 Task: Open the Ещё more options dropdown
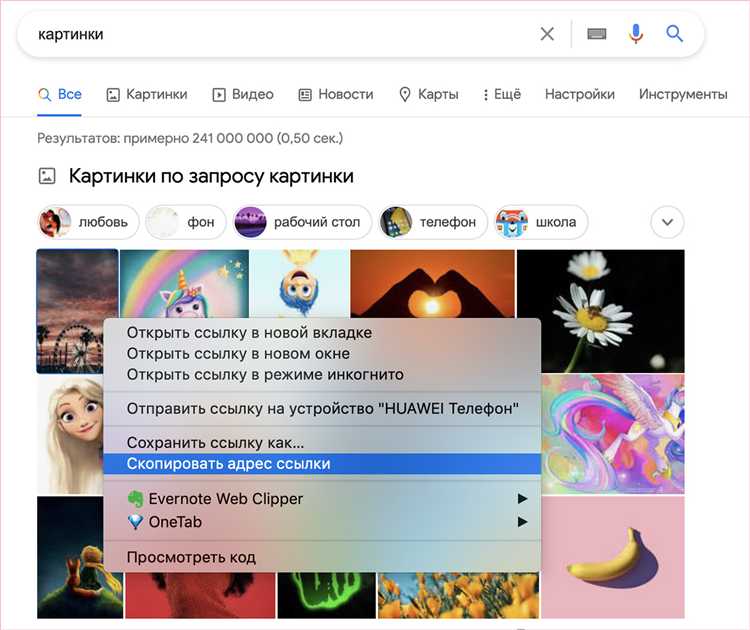(x=502, y=94)
